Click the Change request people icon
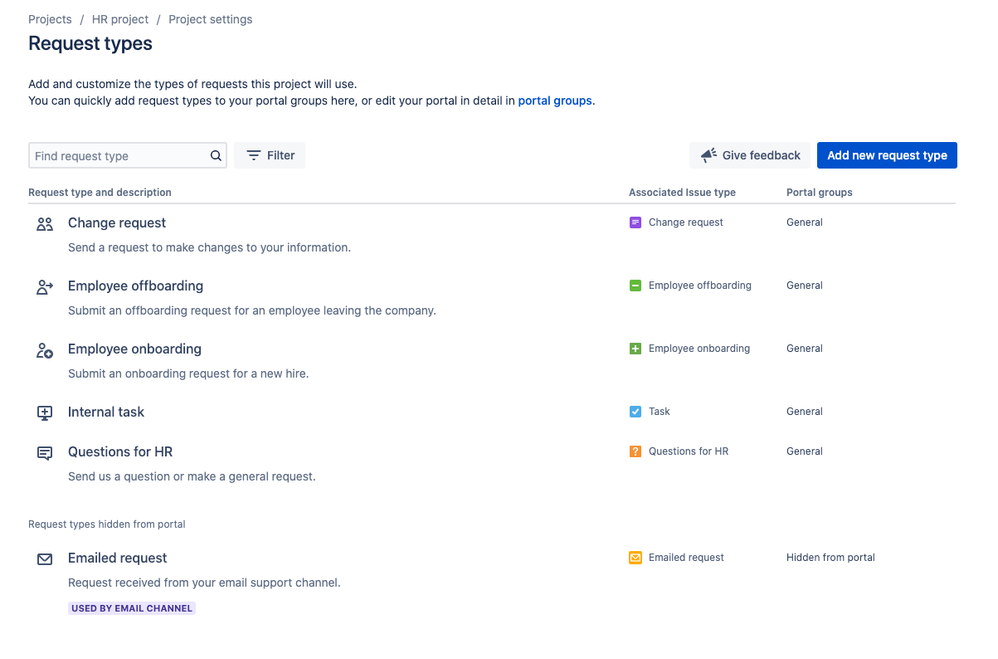The width and height of the screenshot is (998, 659). [x=45, y=224]
